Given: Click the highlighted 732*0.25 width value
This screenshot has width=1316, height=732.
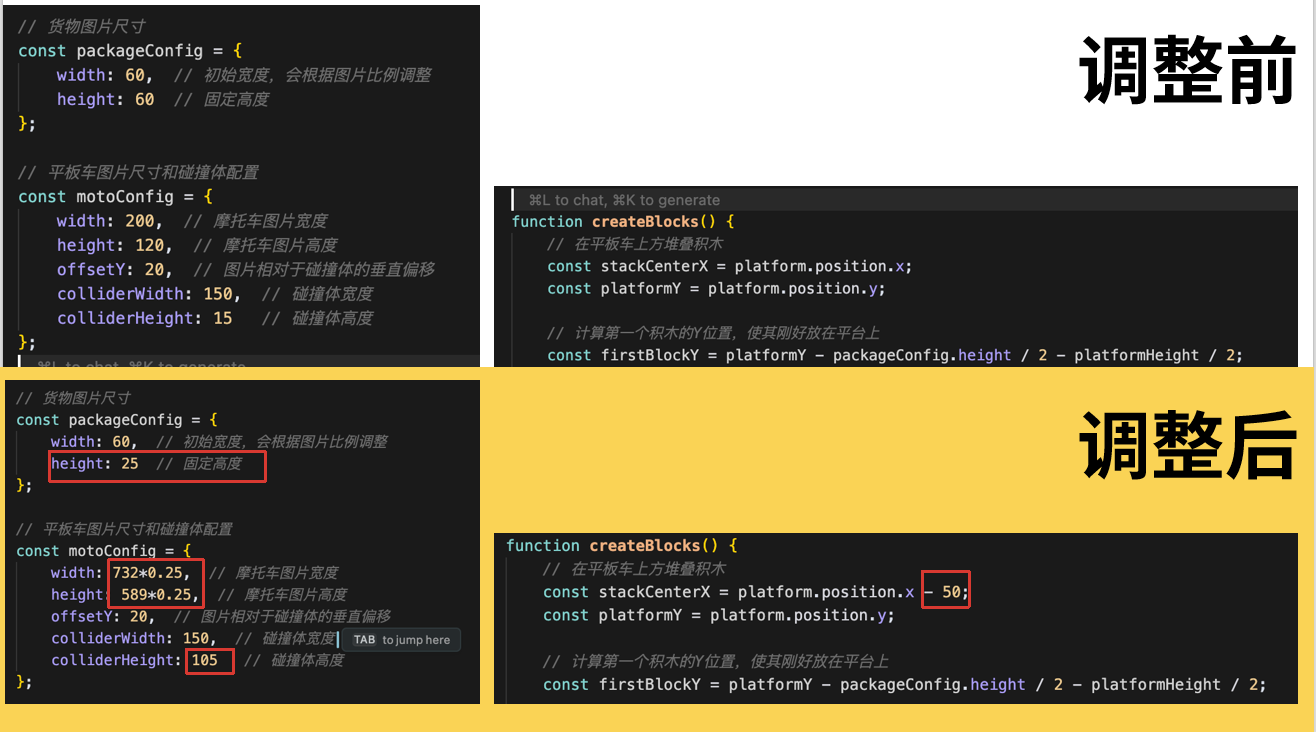Looking at the screenshot, I should pos(155,573).
